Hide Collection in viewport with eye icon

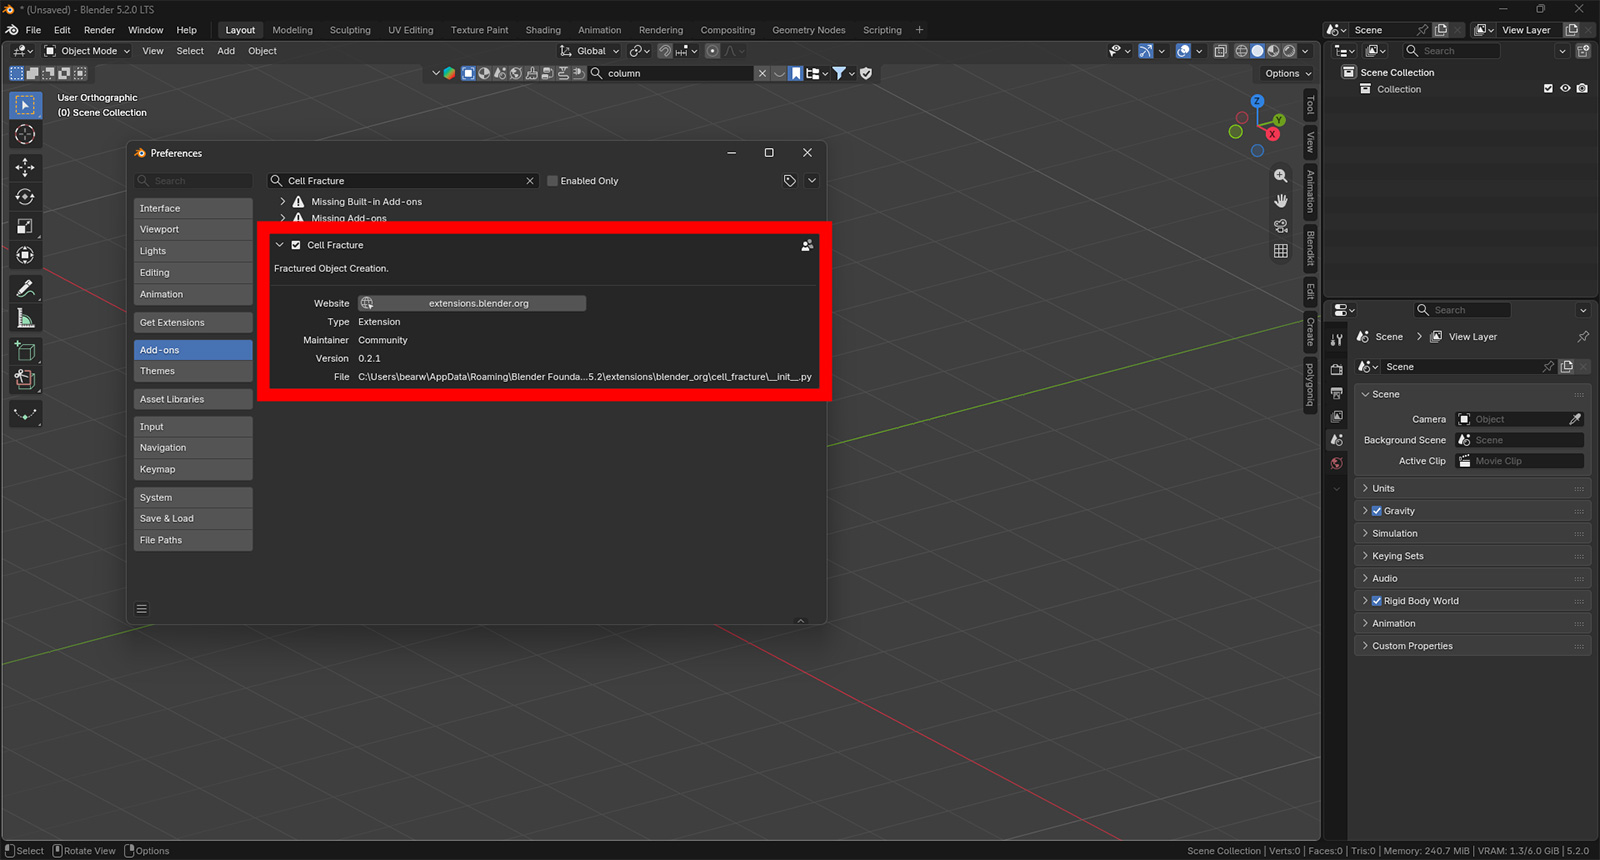coord(1566,89)
